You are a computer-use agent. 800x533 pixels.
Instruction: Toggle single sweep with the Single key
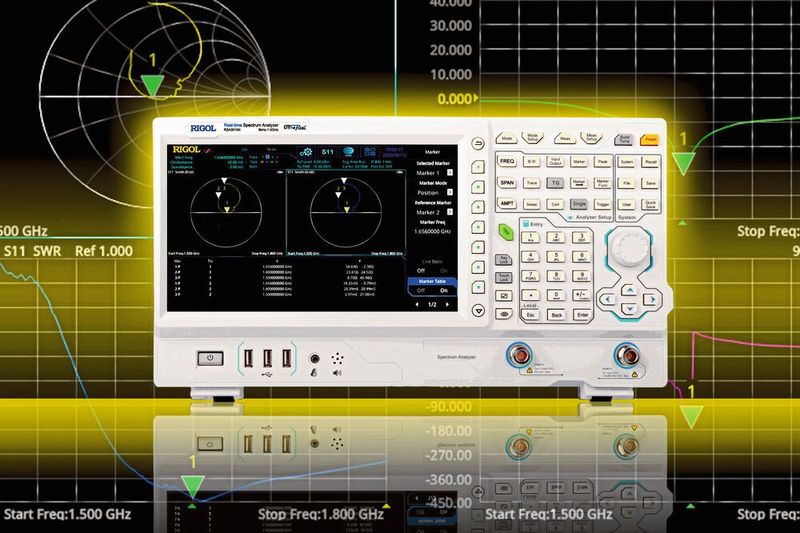pyautogui.click(x=579, y=204)
